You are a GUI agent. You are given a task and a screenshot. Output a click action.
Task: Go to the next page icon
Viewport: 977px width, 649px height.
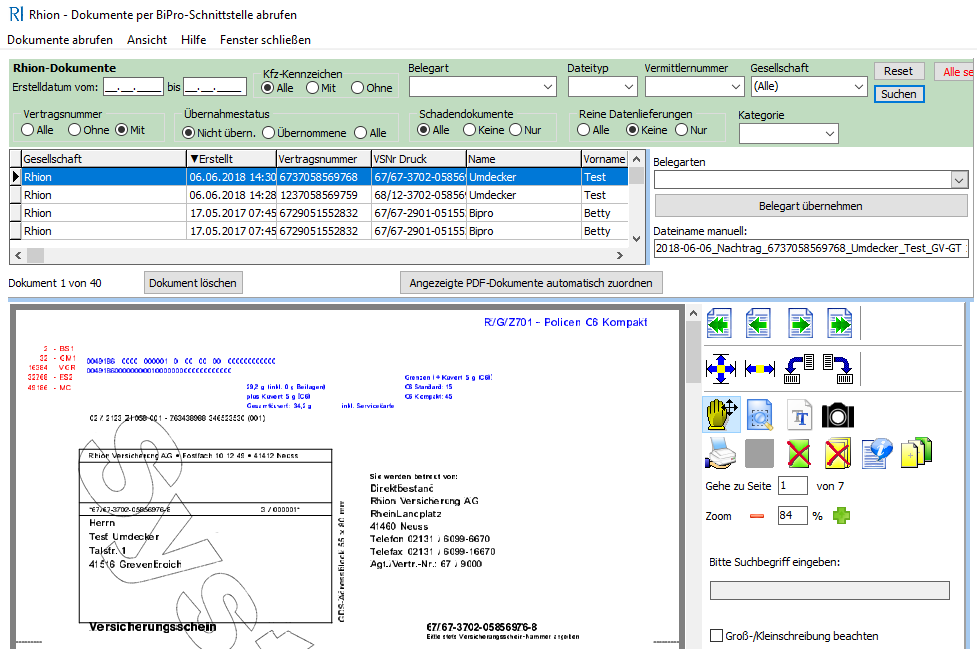[x=800, y=323]
